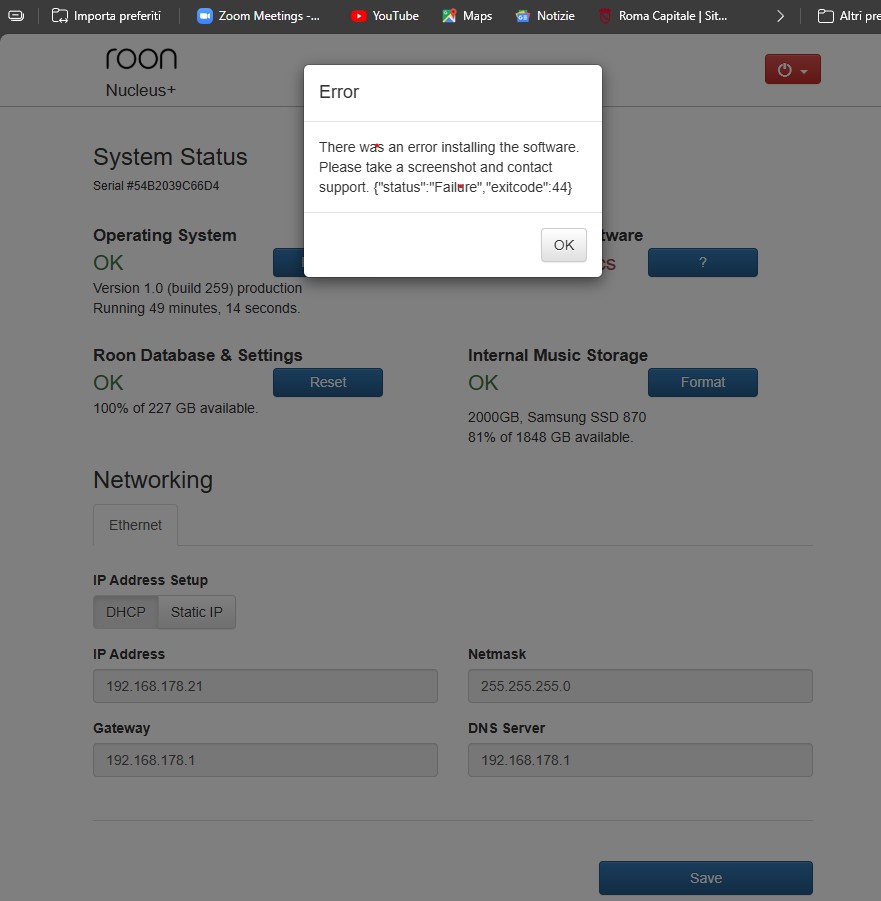Open YouTube bookmark in bookmarks bar
The image size is (881, 901).
point(385,16)
